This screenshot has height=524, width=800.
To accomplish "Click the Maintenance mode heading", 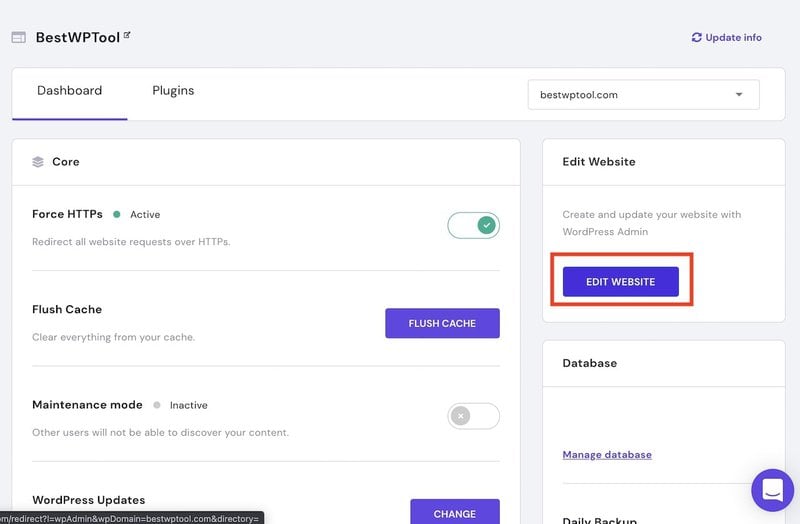I will (87, 405).
